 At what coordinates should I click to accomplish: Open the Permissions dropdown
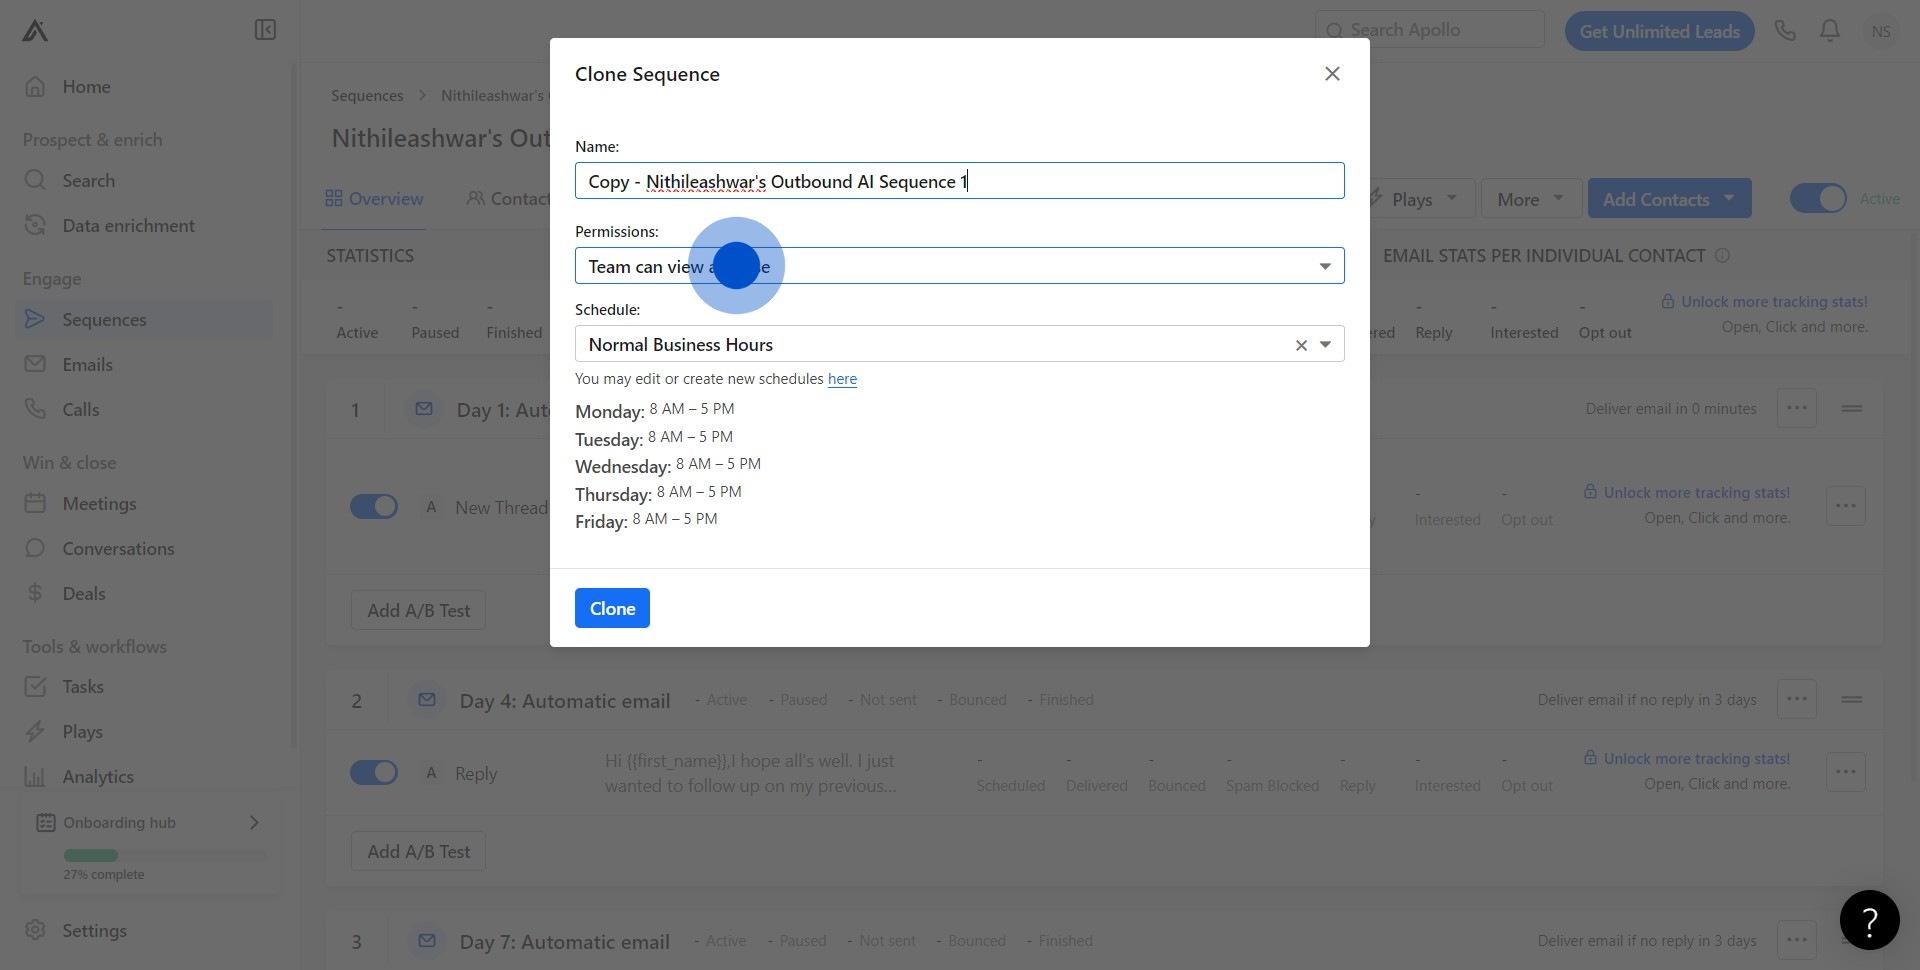pos(958,266)
